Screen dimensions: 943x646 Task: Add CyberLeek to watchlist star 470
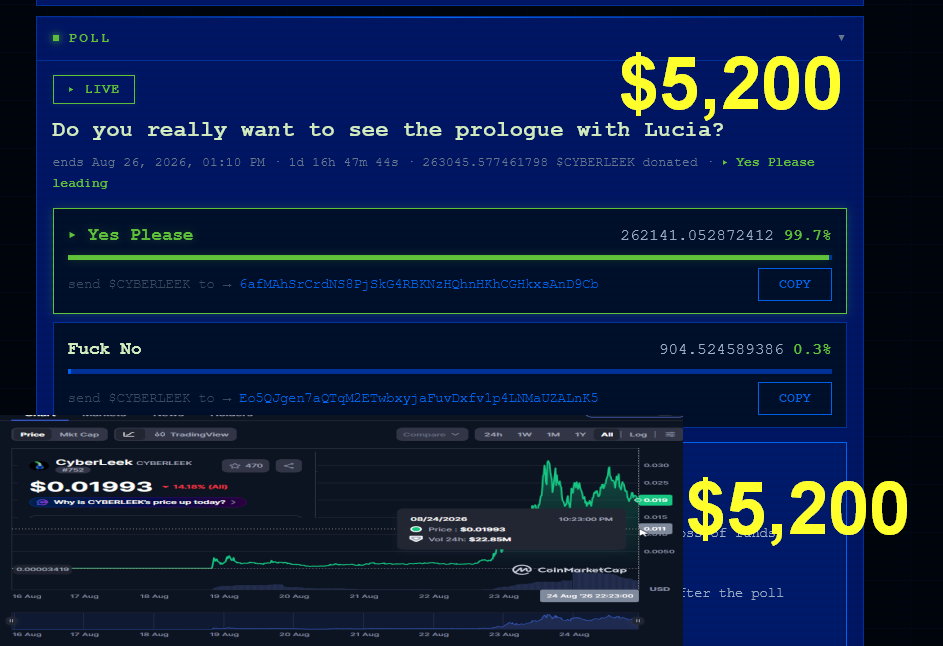pyautogui.click(x=245, y=466)
